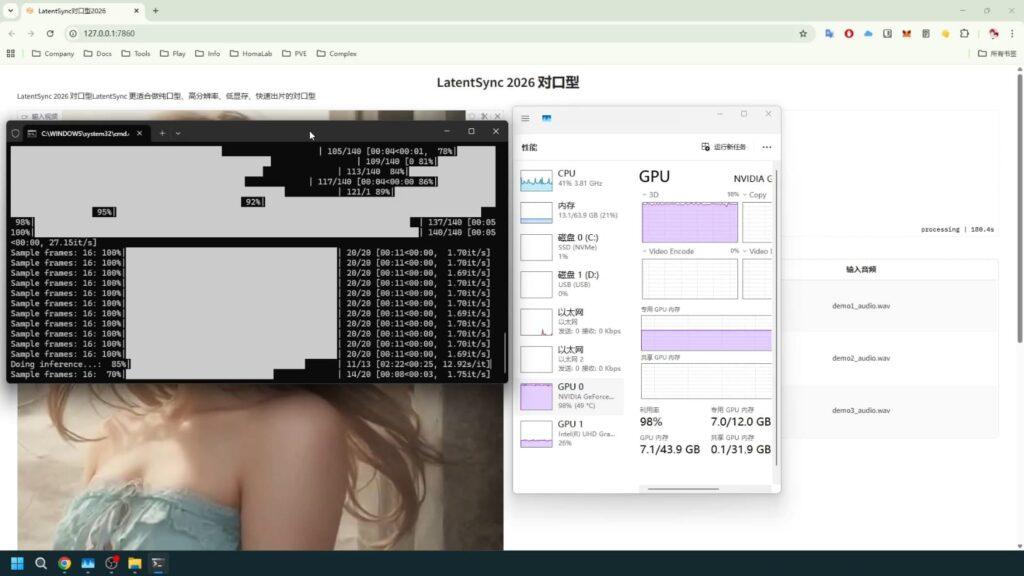Select GPU 1 Intel UHD Graphics item

[x=571, y=433]
